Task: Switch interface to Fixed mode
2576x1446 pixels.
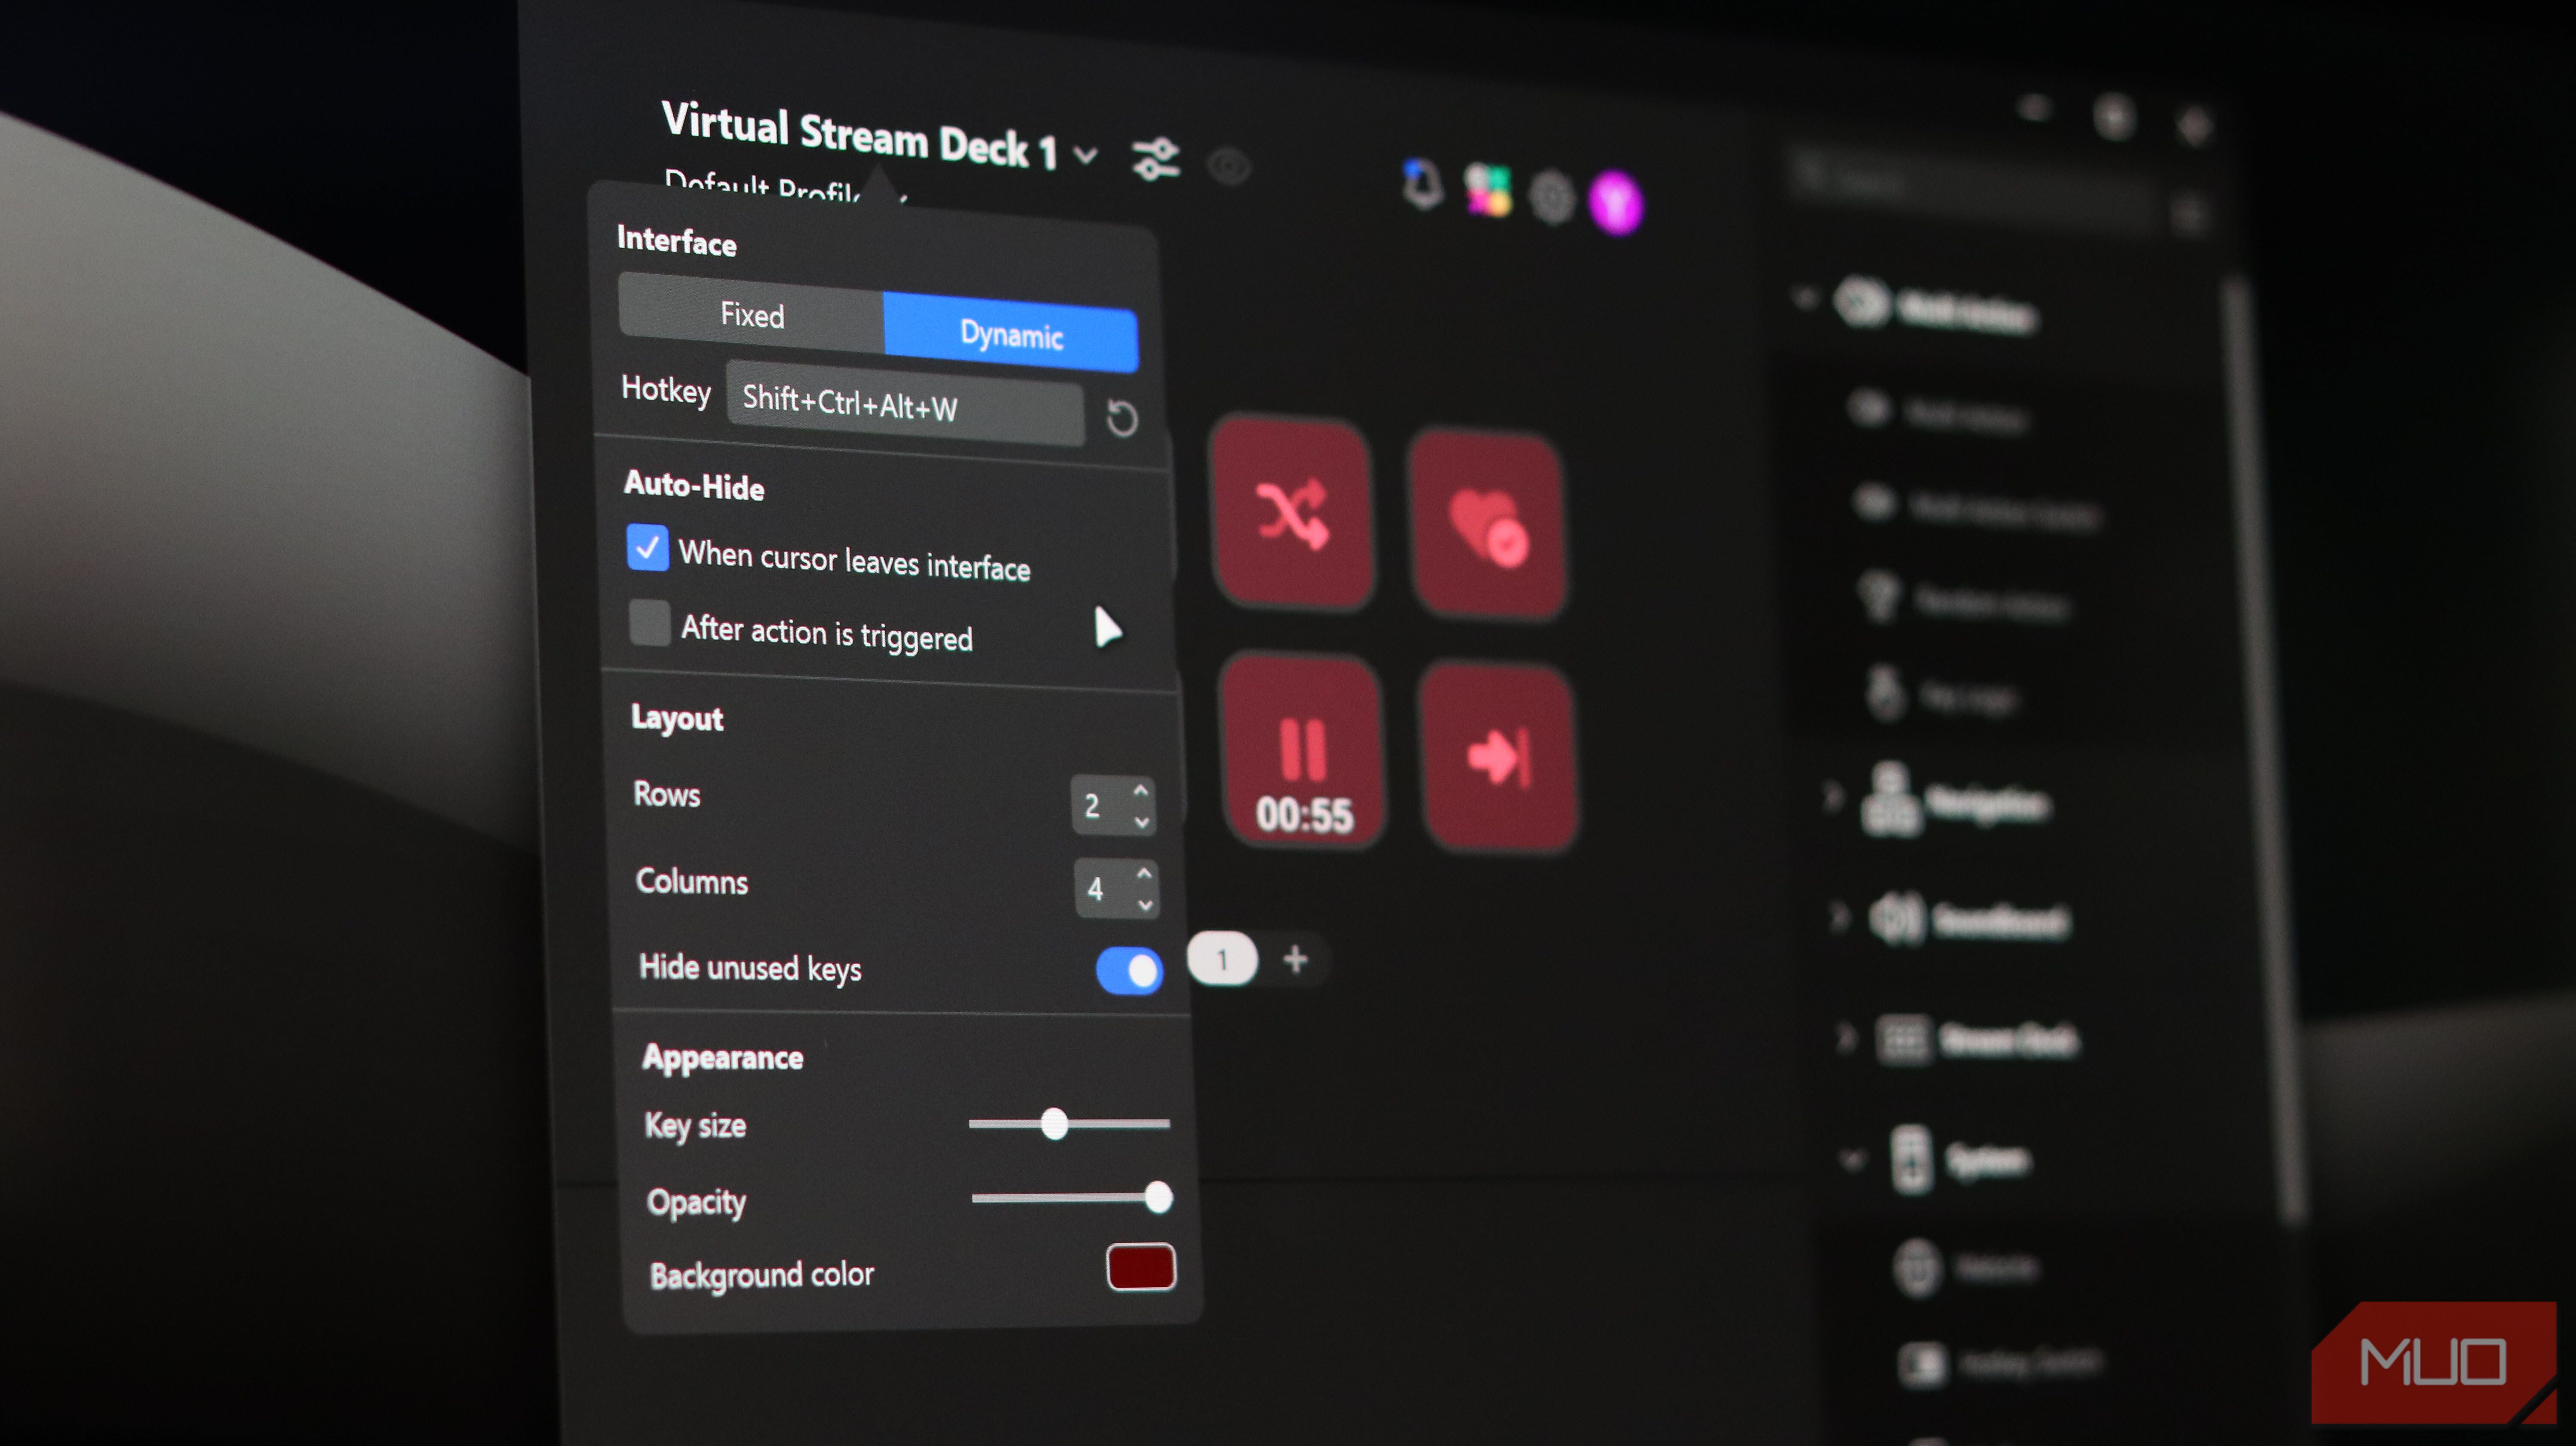Action: tap(752, 315)
